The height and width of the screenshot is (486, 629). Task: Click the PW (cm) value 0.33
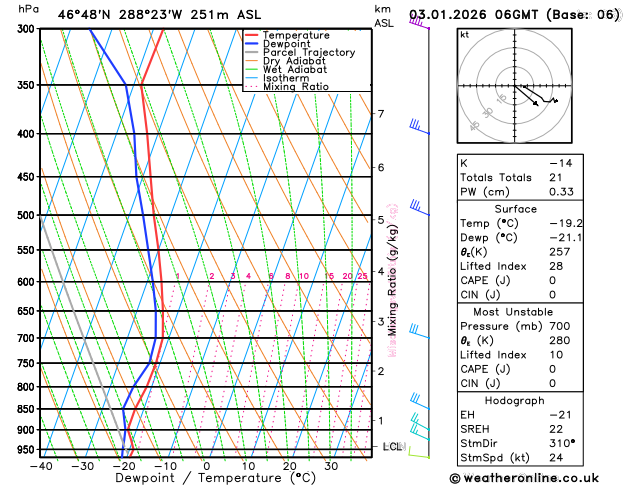coord(561,192)
